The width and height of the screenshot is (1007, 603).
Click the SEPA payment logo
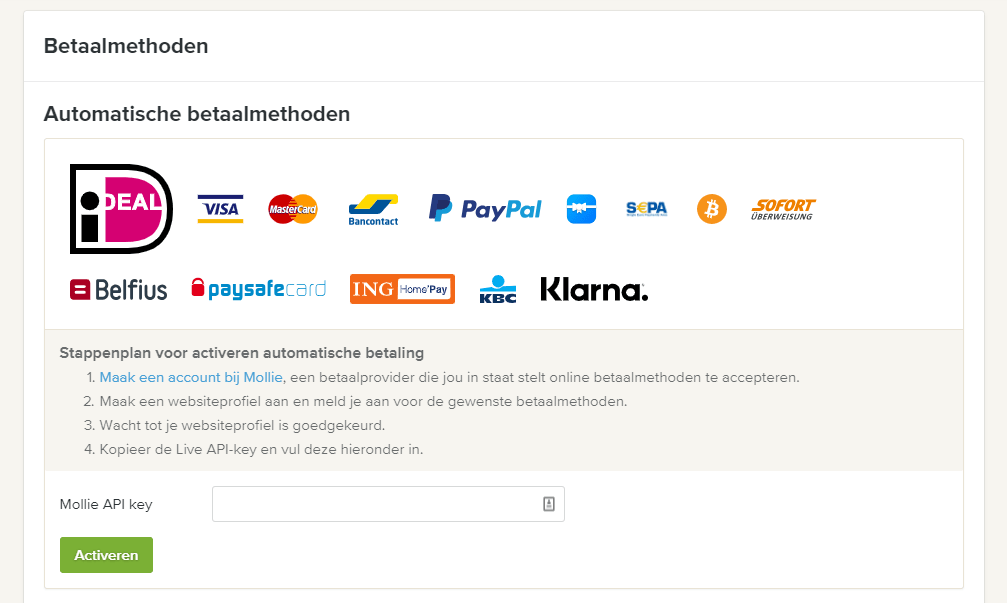pyautogui.click(x=646, y=209)
